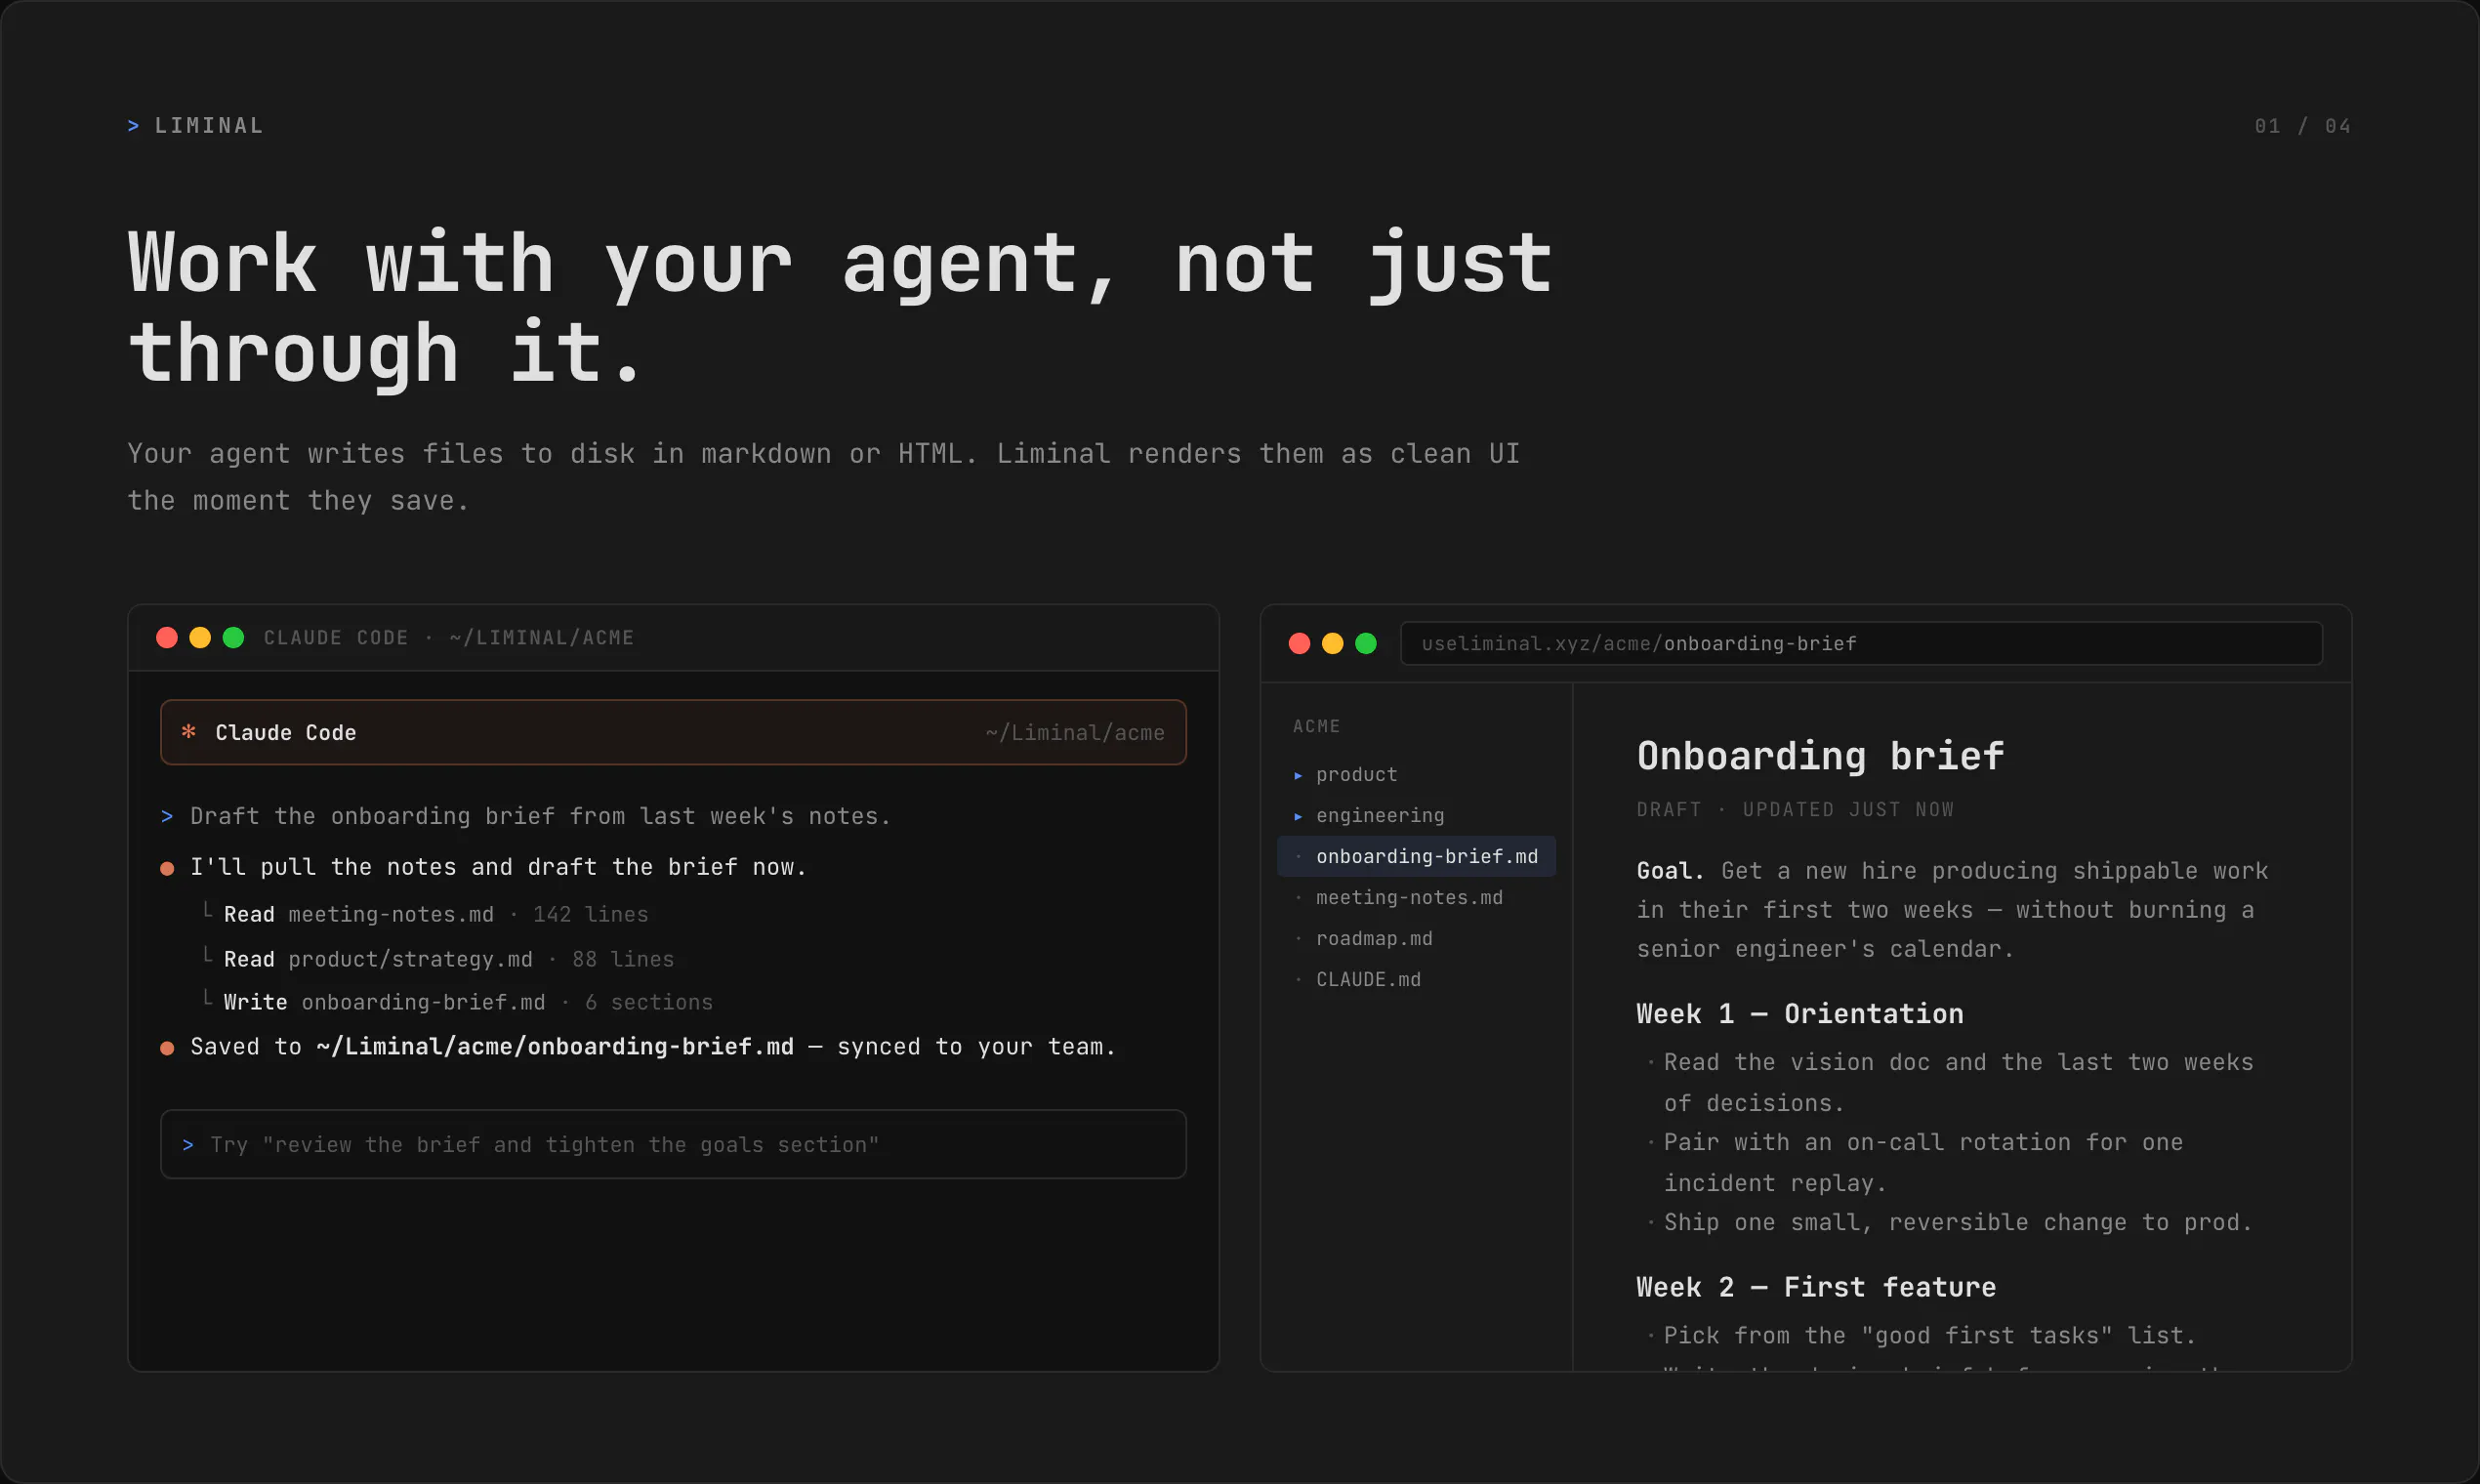Click the Goal paragraph in the brief

point(1952,910)
